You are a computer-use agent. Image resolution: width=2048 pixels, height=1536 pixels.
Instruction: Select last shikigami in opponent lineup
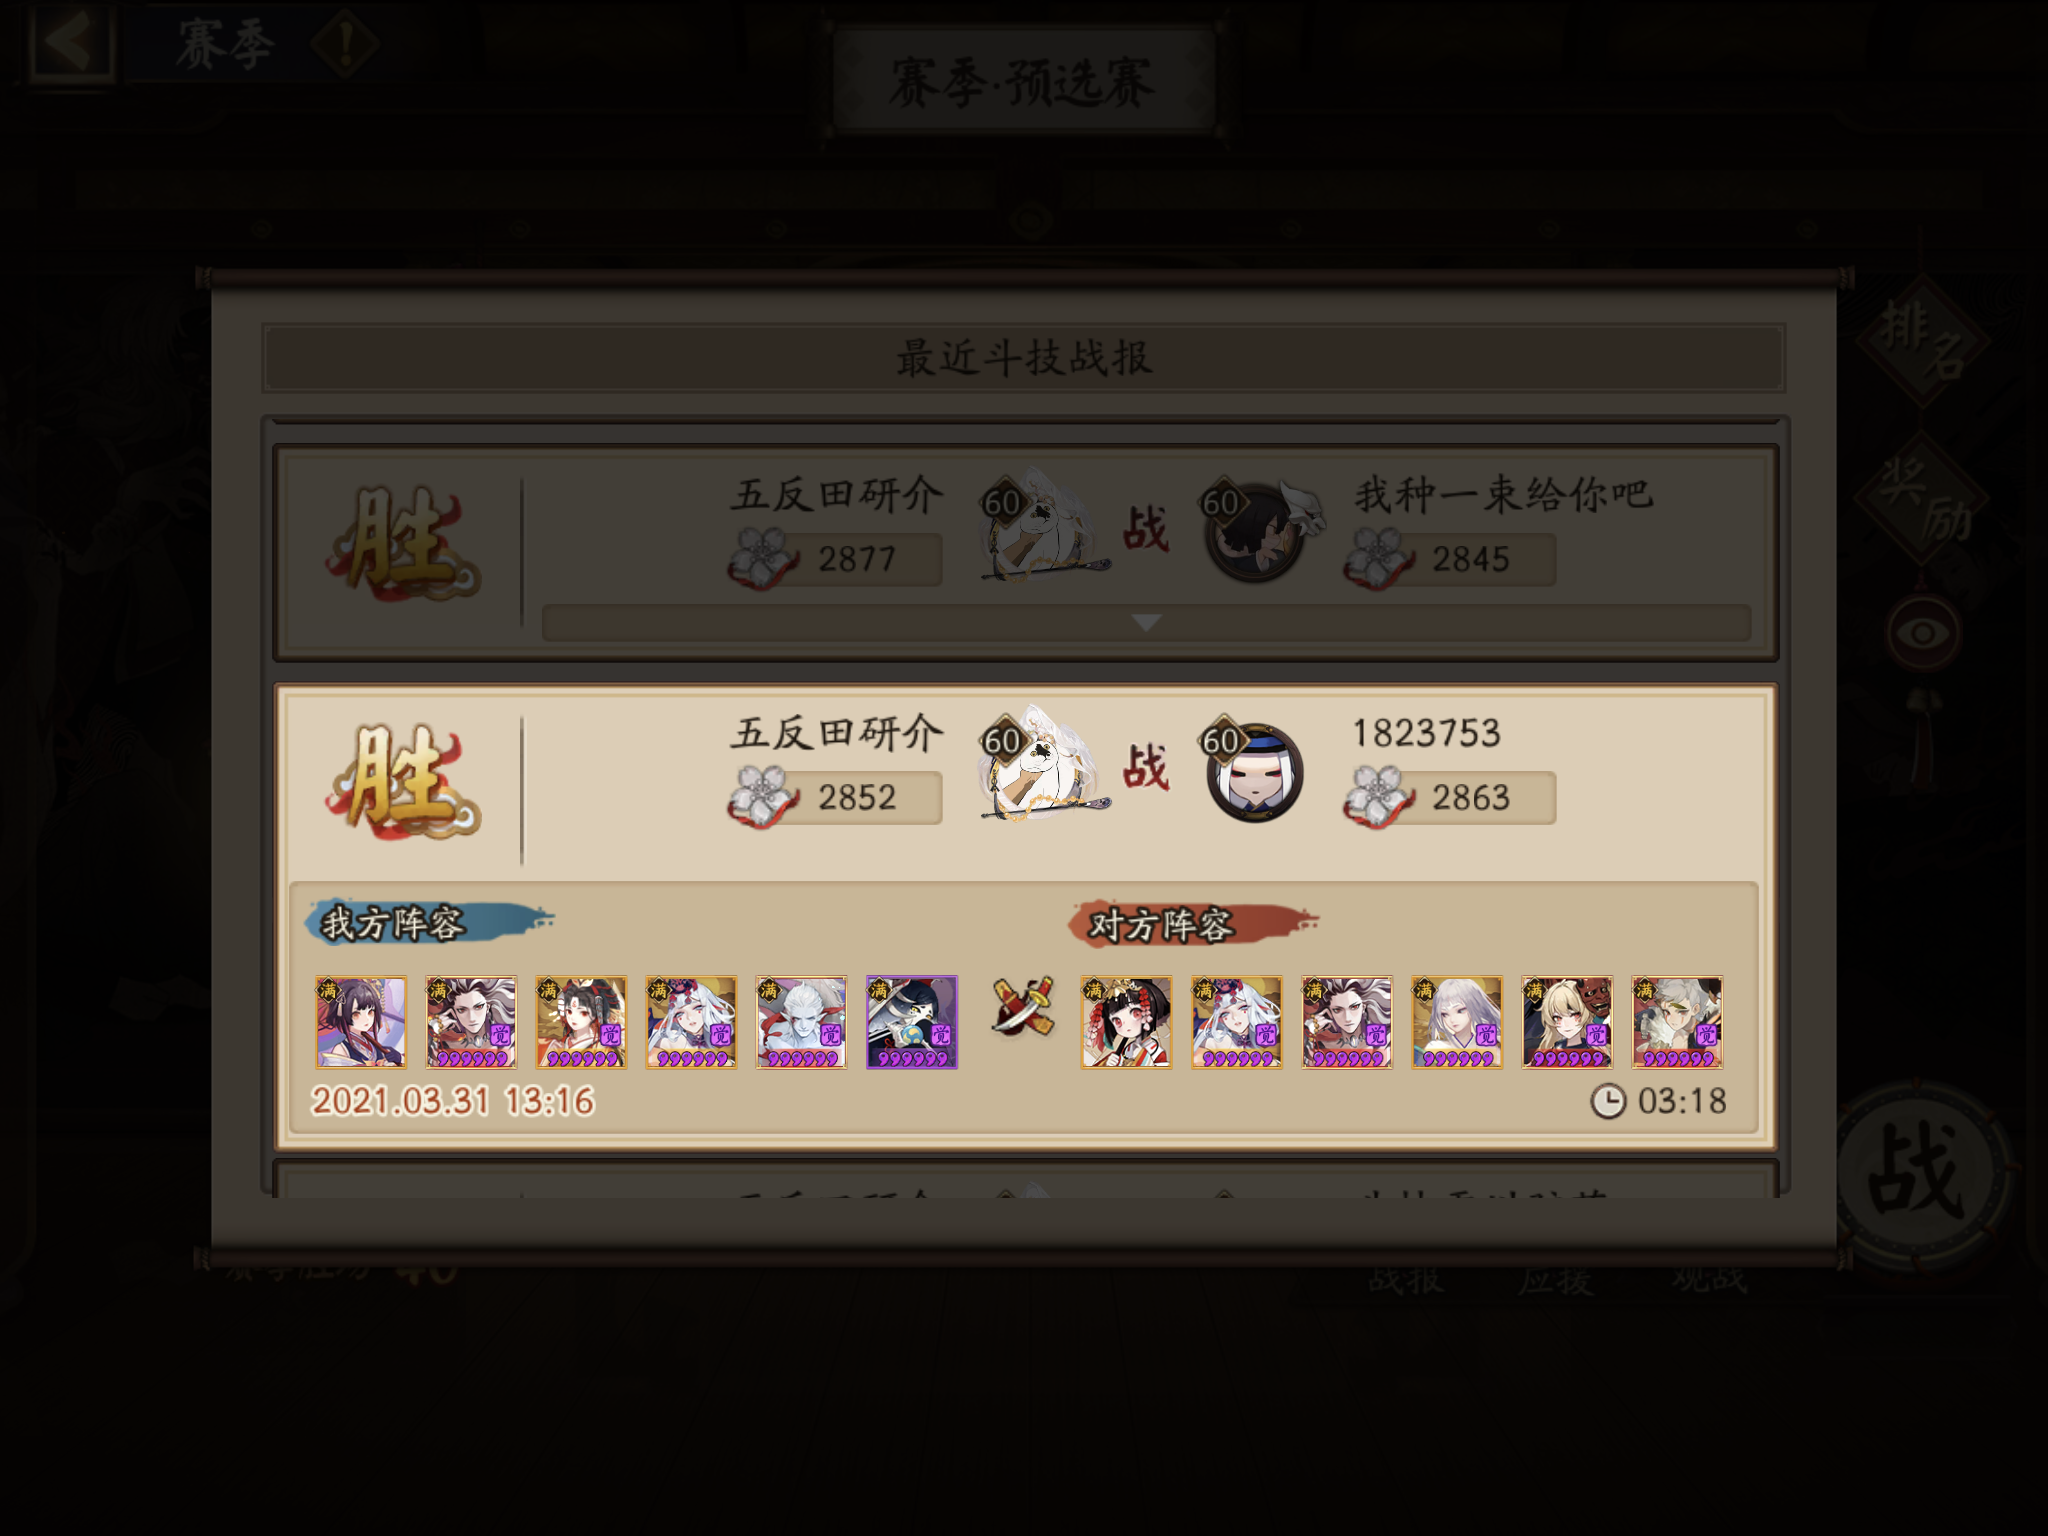[1677, 1022]
